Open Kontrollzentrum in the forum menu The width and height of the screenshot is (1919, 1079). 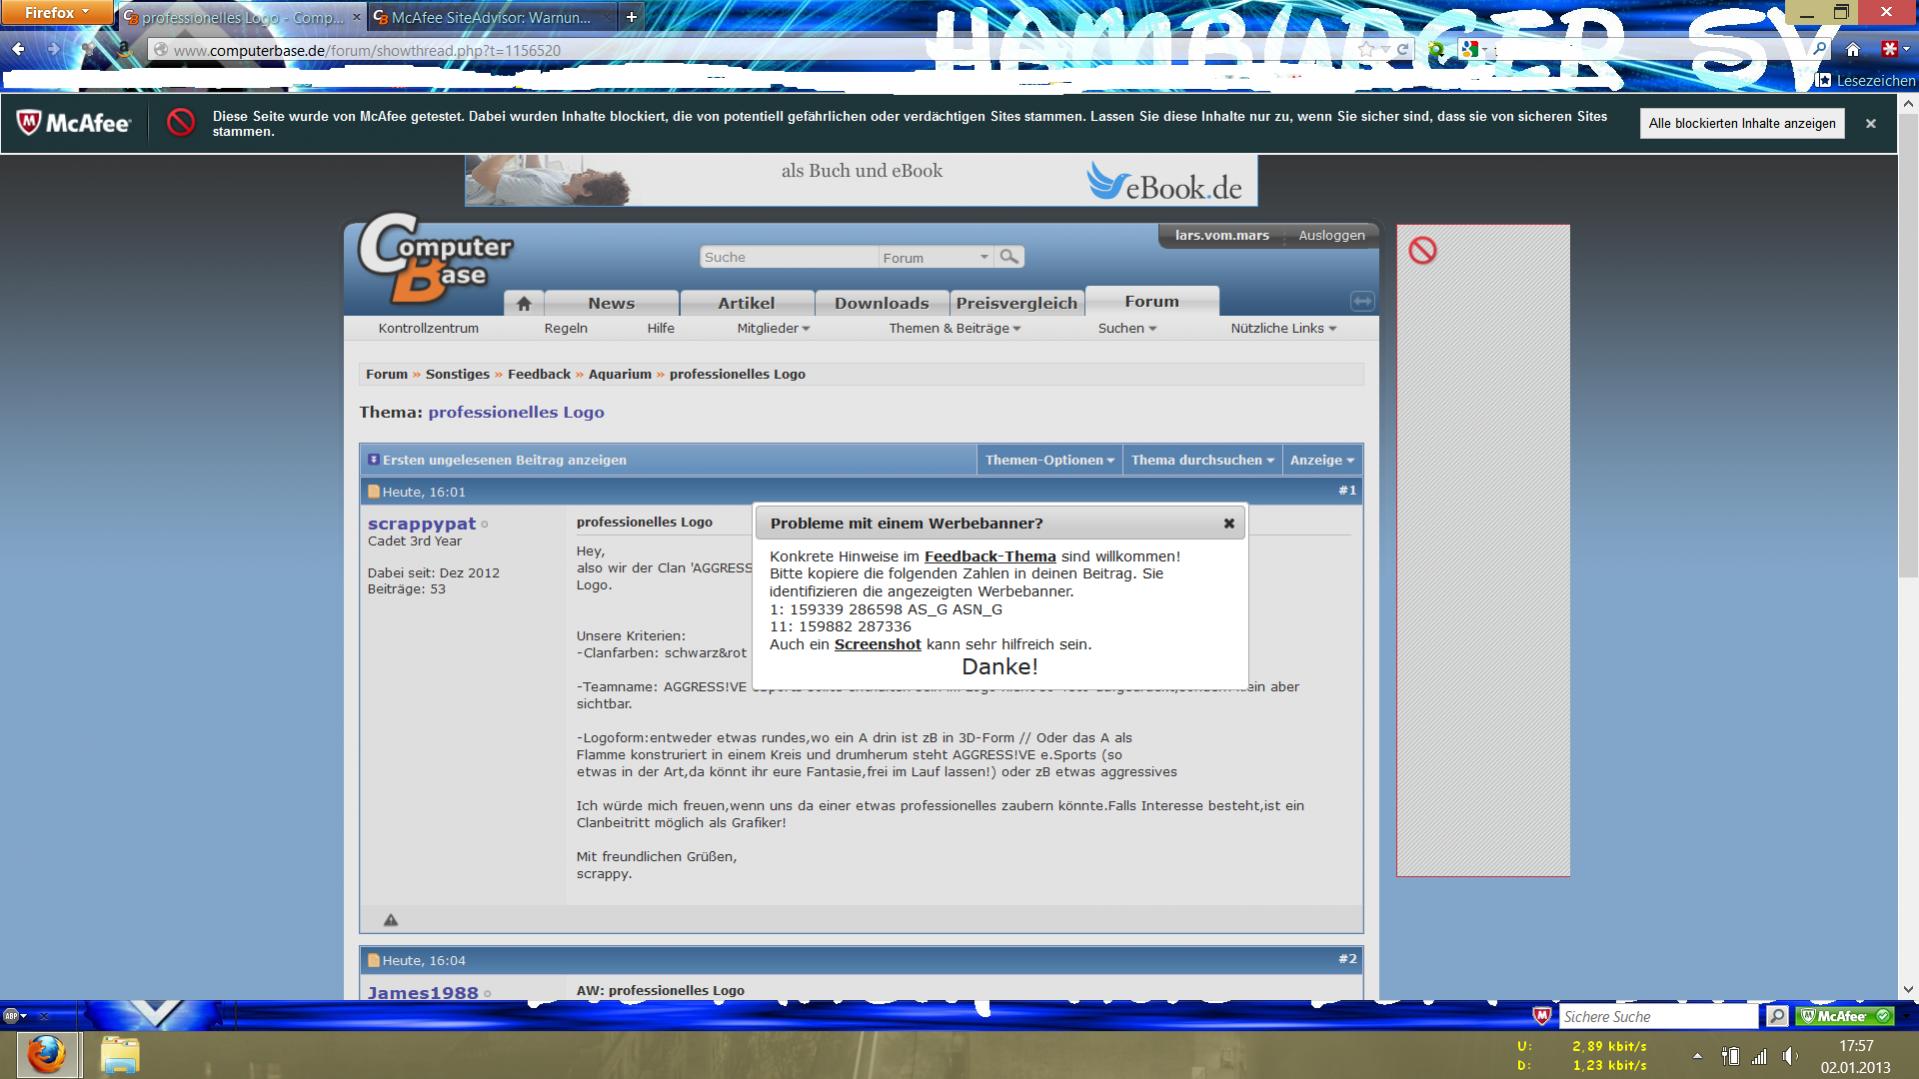428,328
